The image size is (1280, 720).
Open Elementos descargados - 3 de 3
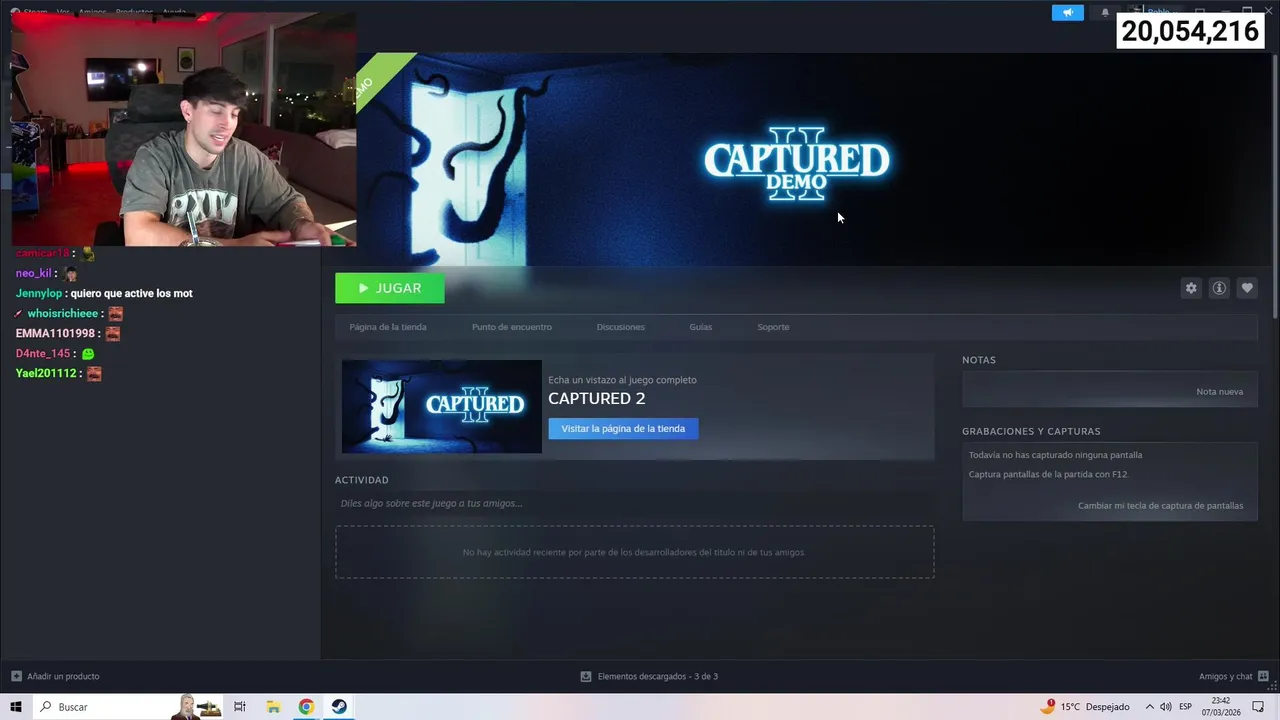point(657,676)
